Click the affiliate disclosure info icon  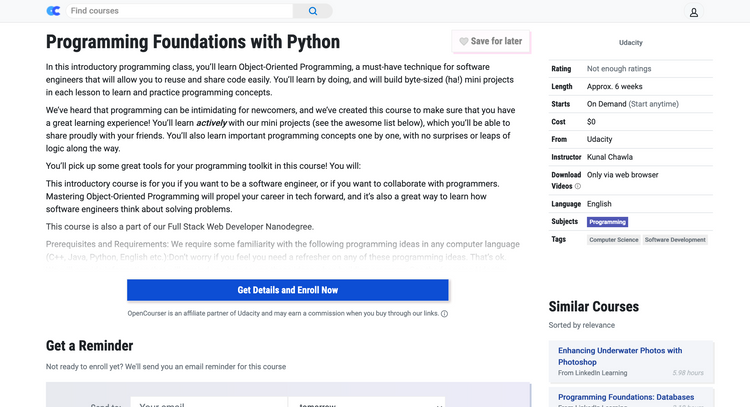(x=444, y=313)
